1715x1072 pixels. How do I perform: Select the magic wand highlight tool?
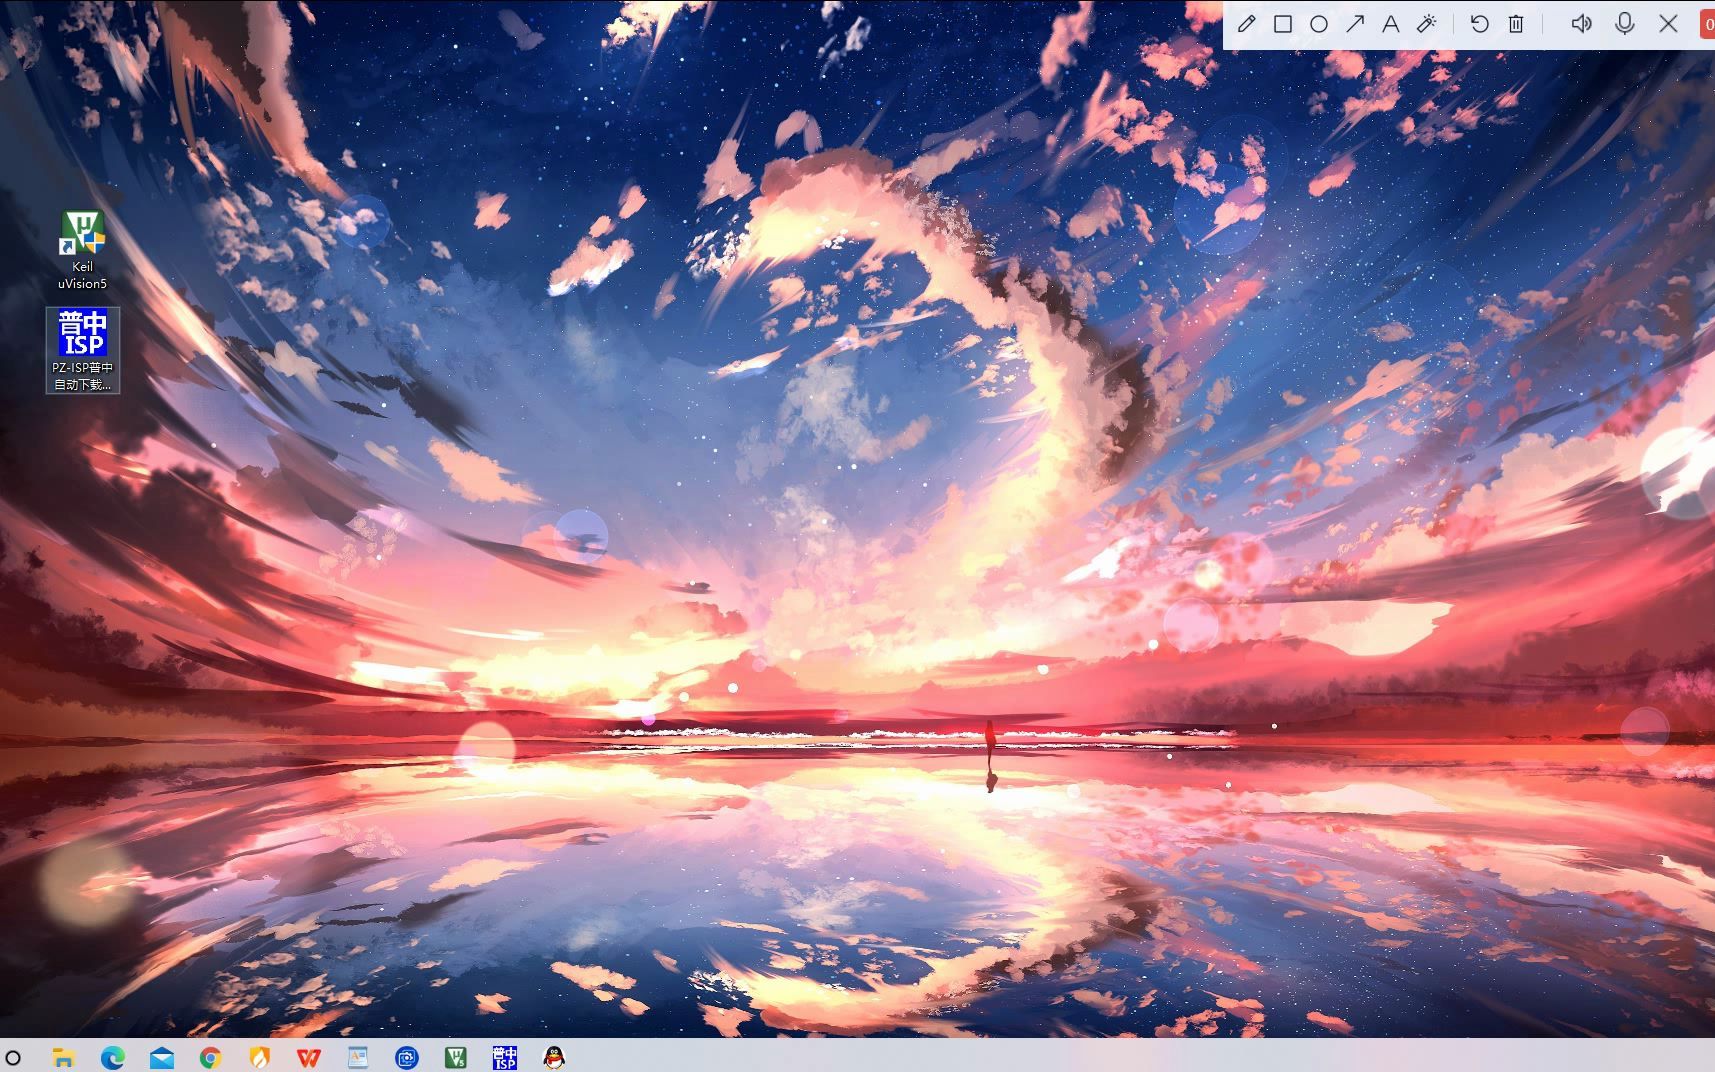click(x=1427, y=24)
